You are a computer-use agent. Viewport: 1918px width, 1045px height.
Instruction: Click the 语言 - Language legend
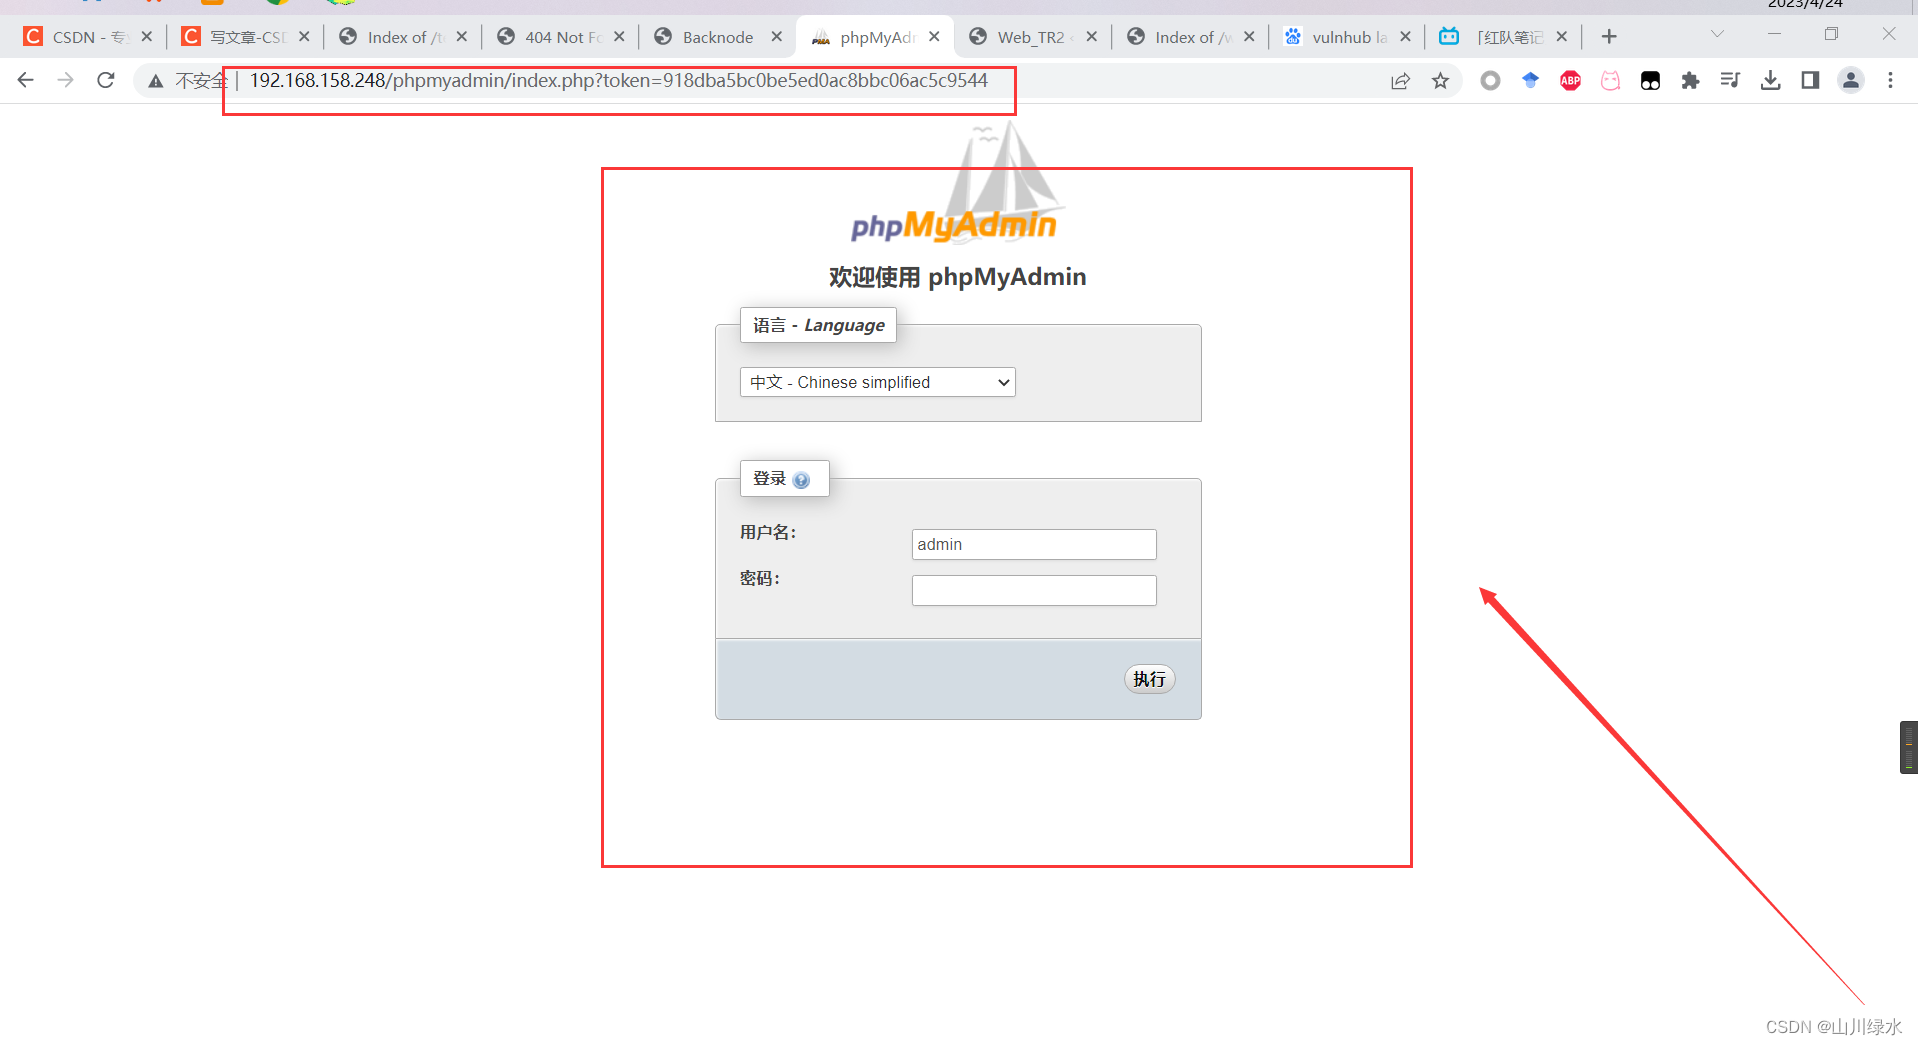pos(818,325)
